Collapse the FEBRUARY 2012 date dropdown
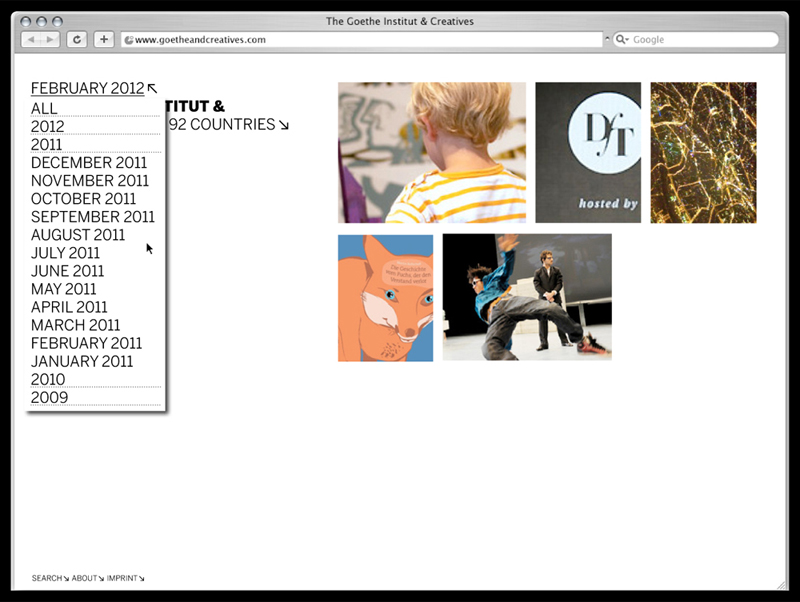 [88, 88]
